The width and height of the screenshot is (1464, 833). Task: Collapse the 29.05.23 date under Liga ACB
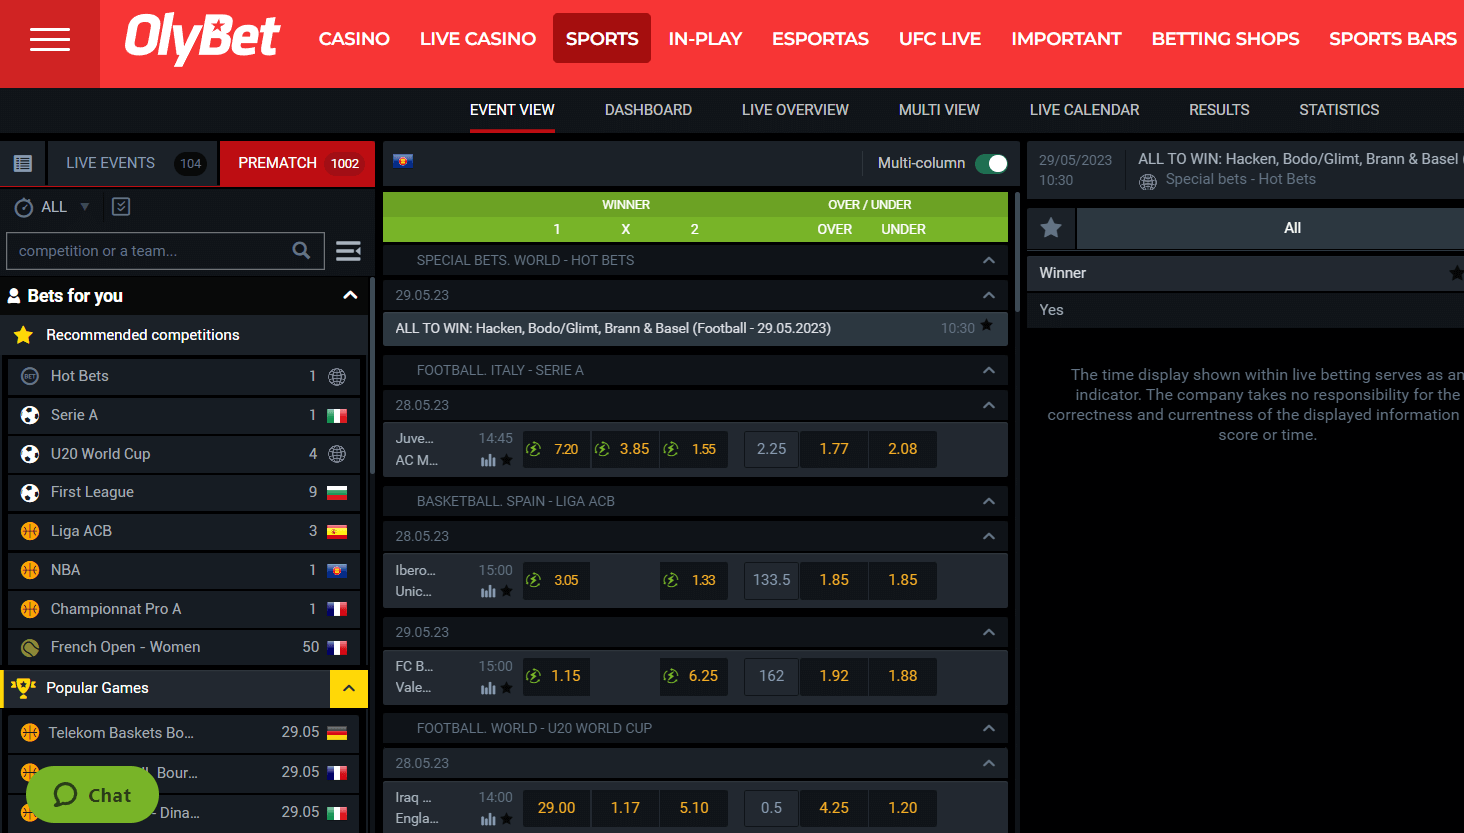tap(989, 632)
